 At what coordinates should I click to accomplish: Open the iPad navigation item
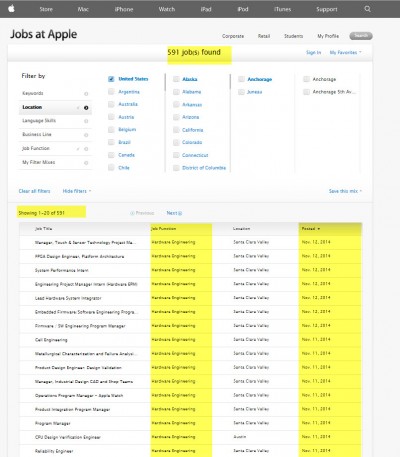[x=206, y=9]
